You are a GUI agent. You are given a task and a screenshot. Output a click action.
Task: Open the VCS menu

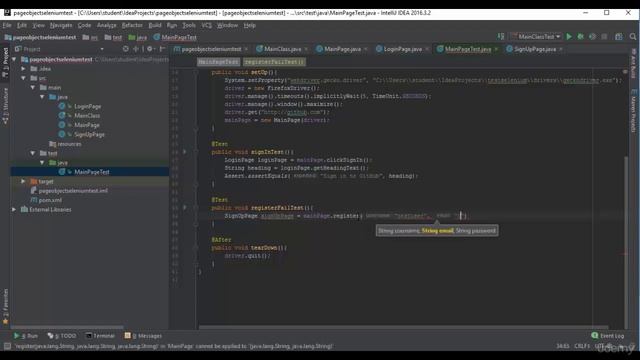click(207, 25)
